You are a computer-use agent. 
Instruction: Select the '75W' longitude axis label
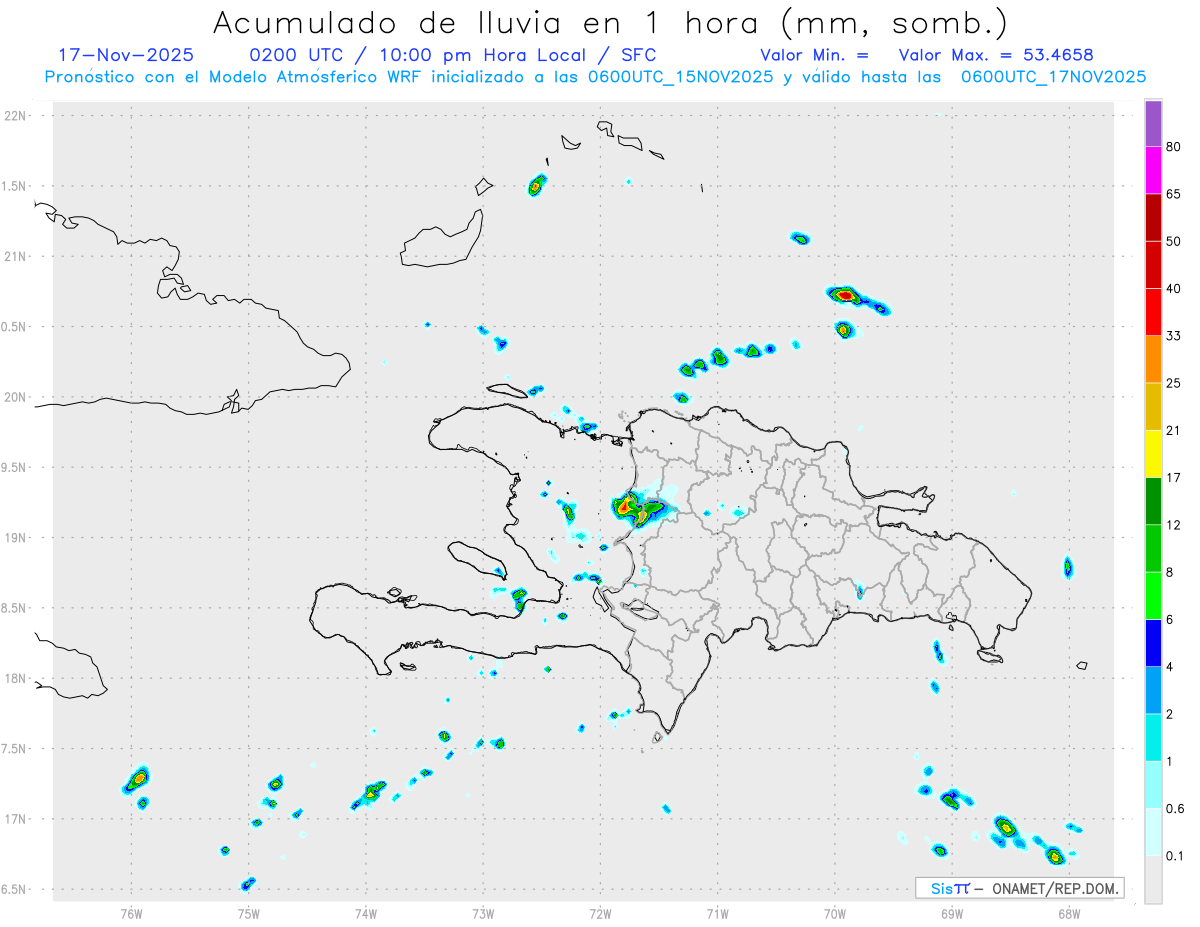249,913
